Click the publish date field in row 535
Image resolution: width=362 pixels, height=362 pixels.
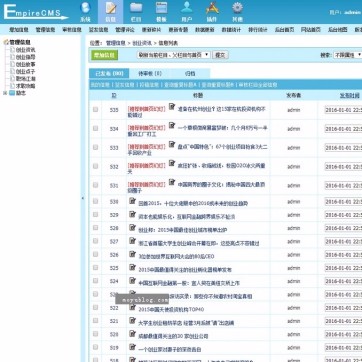click(343, 110)
